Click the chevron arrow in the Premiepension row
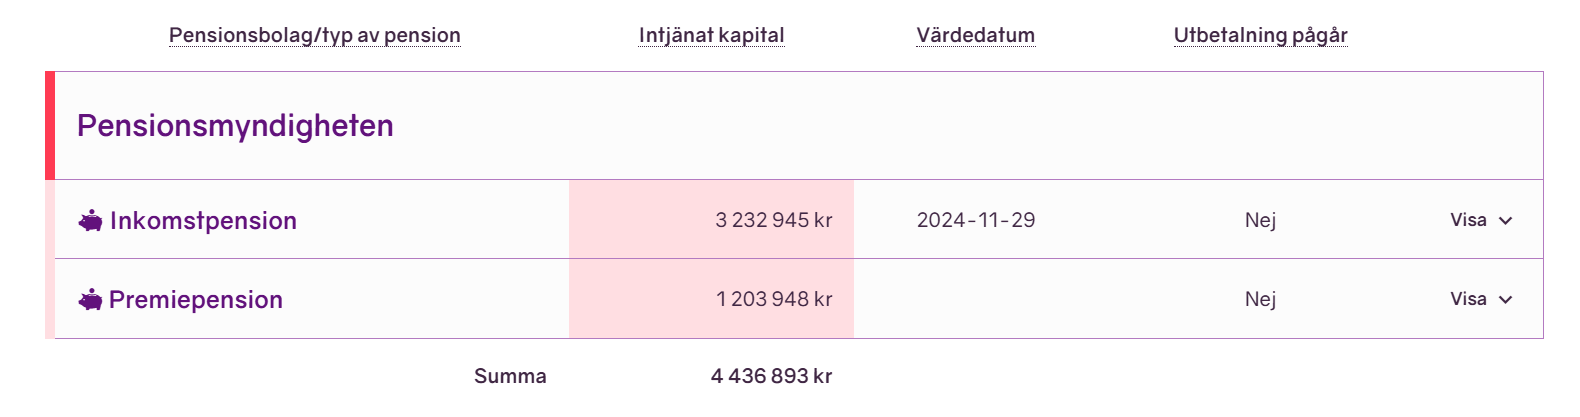This screenshot has height=417, width=1580. click(1506, 300)
